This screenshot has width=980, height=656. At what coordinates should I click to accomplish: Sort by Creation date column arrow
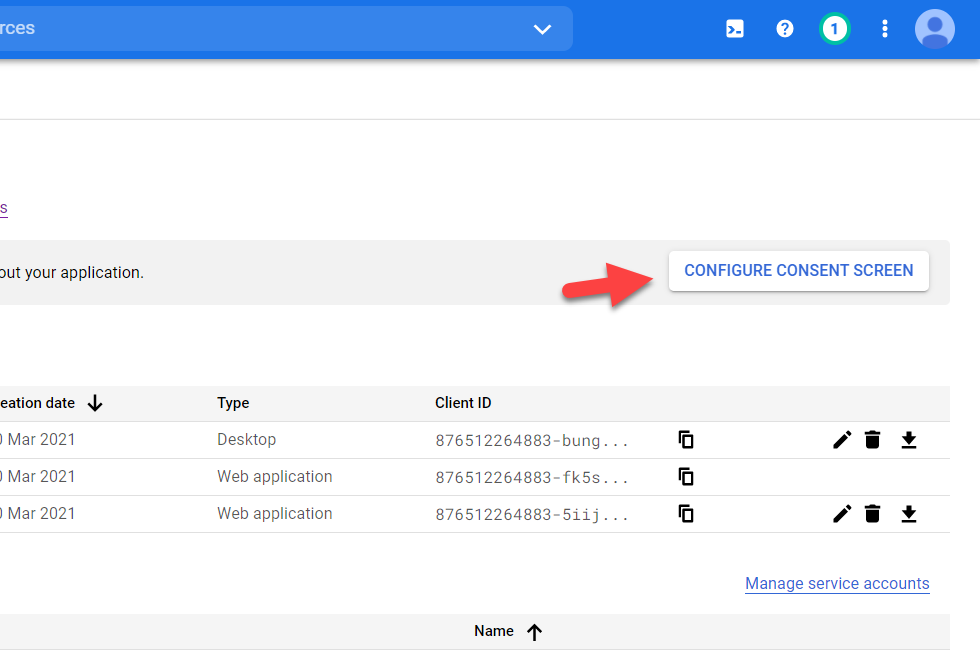tap(95, 403)
